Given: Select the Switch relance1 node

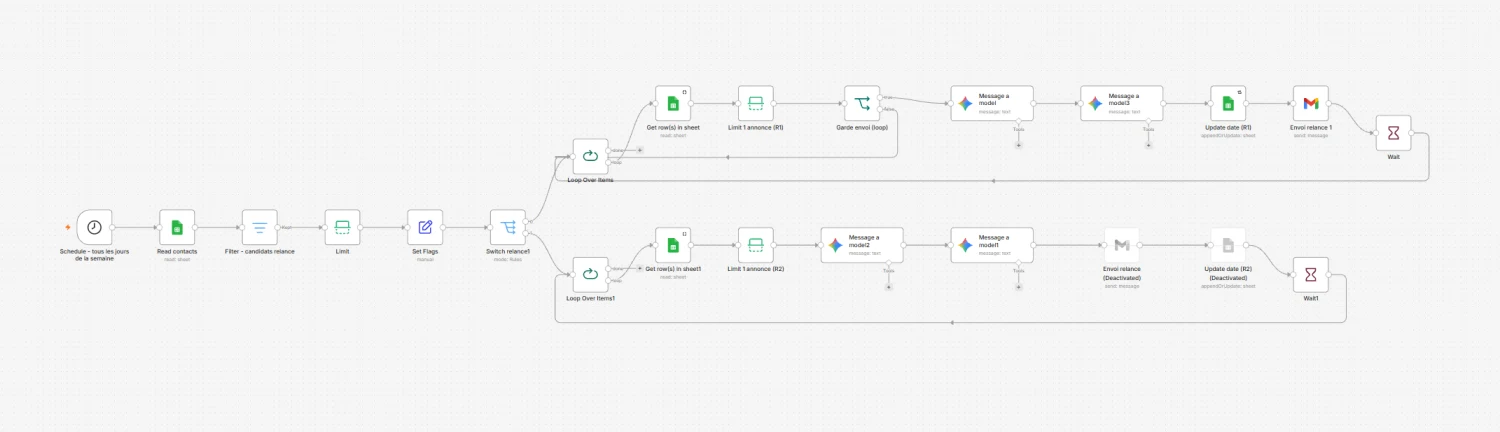Looking at the screenshot, I should (508, 227).
